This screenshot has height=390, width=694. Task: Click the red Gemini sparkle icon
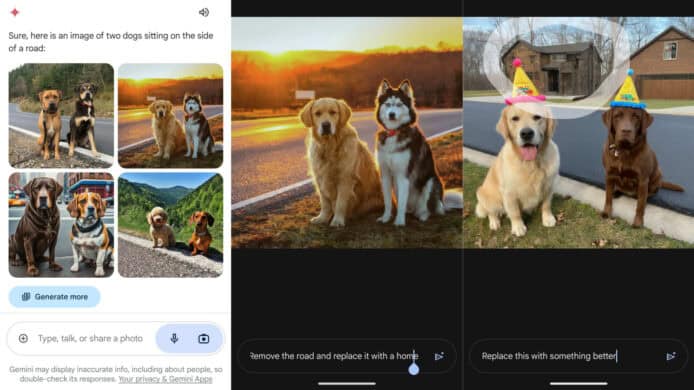point(15,12)
